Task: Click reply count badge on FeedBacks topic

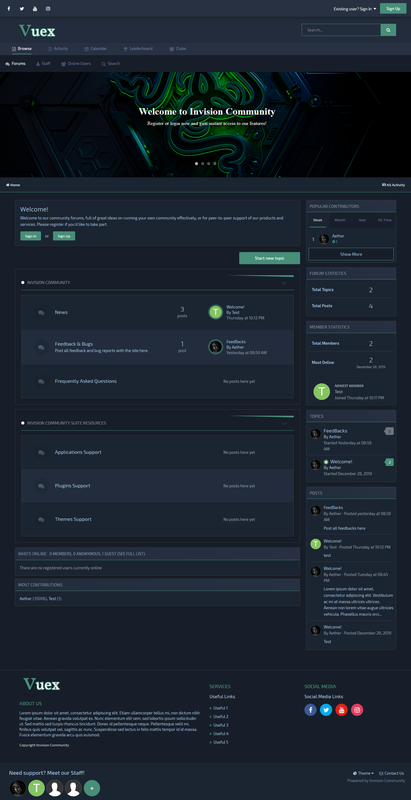Action: [390, 431]
